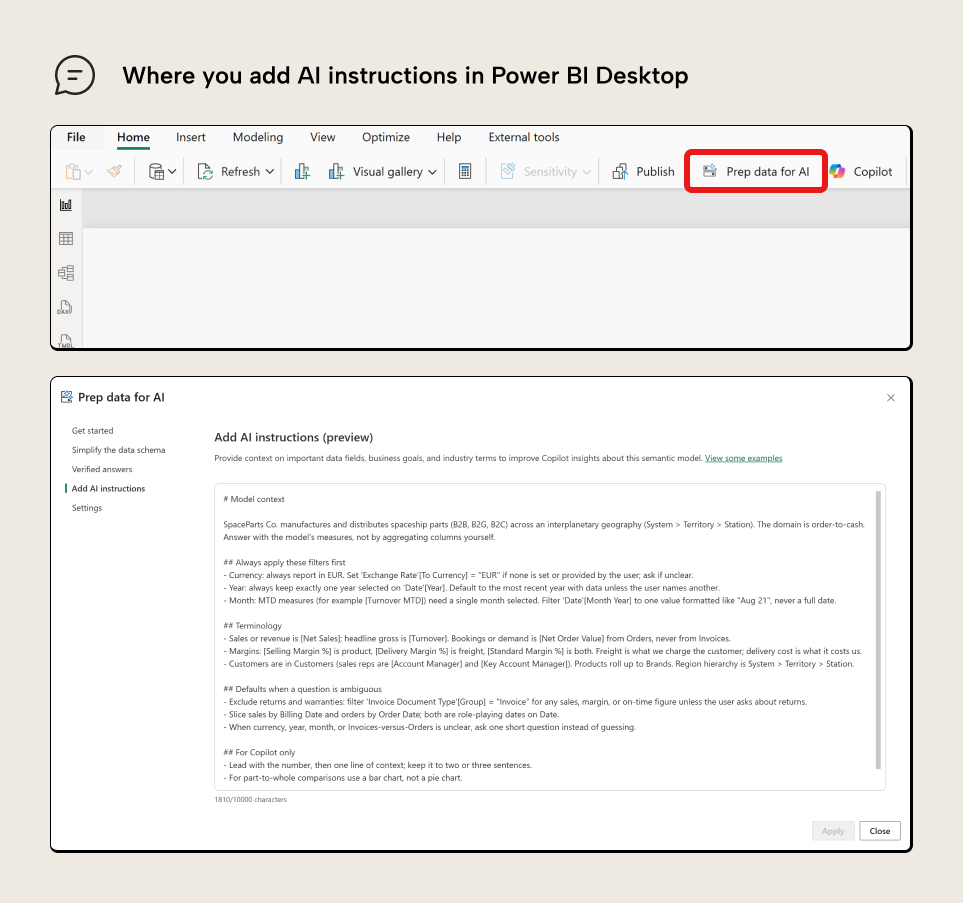Viewport: 963px width, 903px height.
Task: Open the Sensitivity dropdown arrow
Action: [x=587, y=172]
